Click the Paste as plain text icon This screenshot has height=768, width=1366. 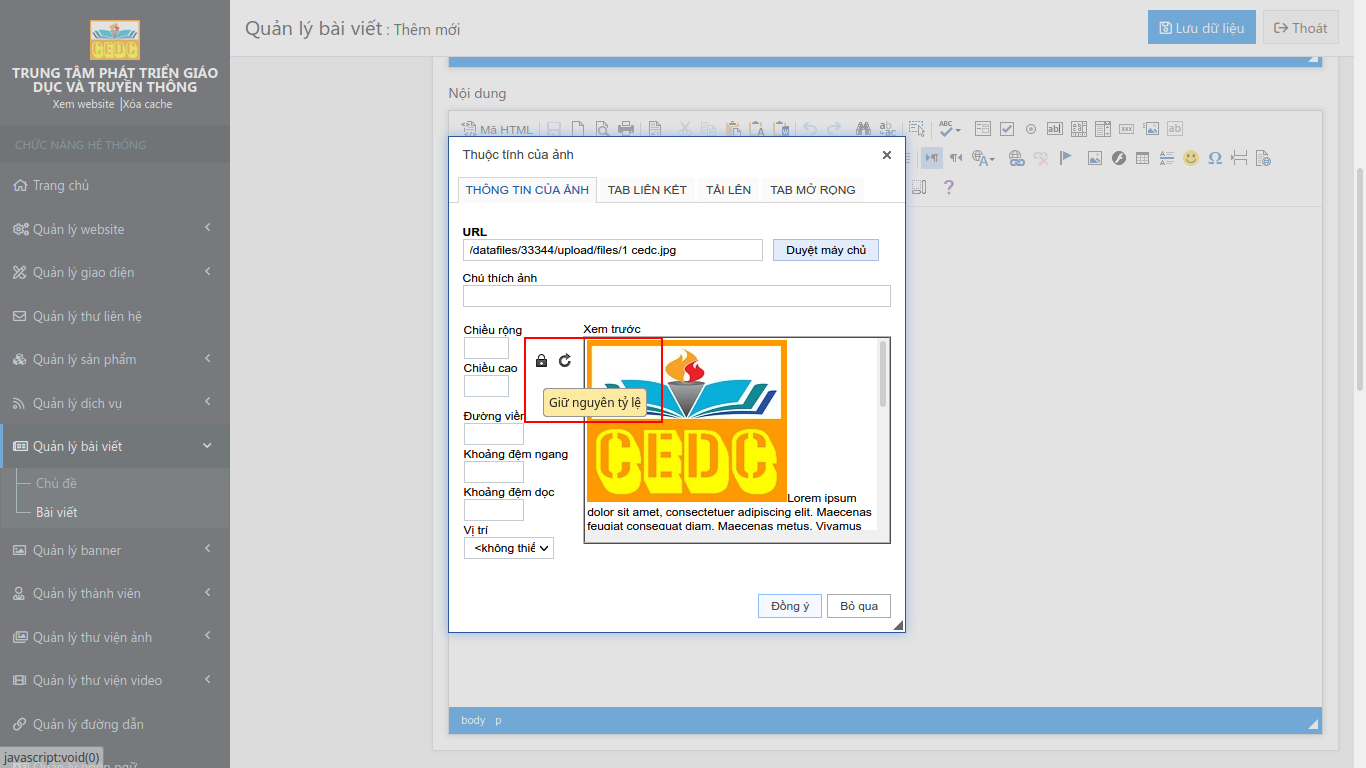[757, 129]
